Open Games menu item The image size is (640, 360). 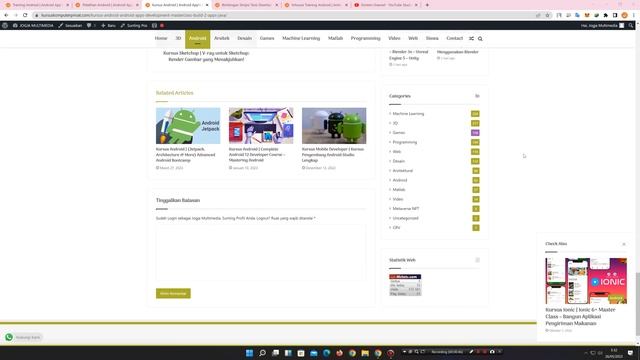(267, 38)
